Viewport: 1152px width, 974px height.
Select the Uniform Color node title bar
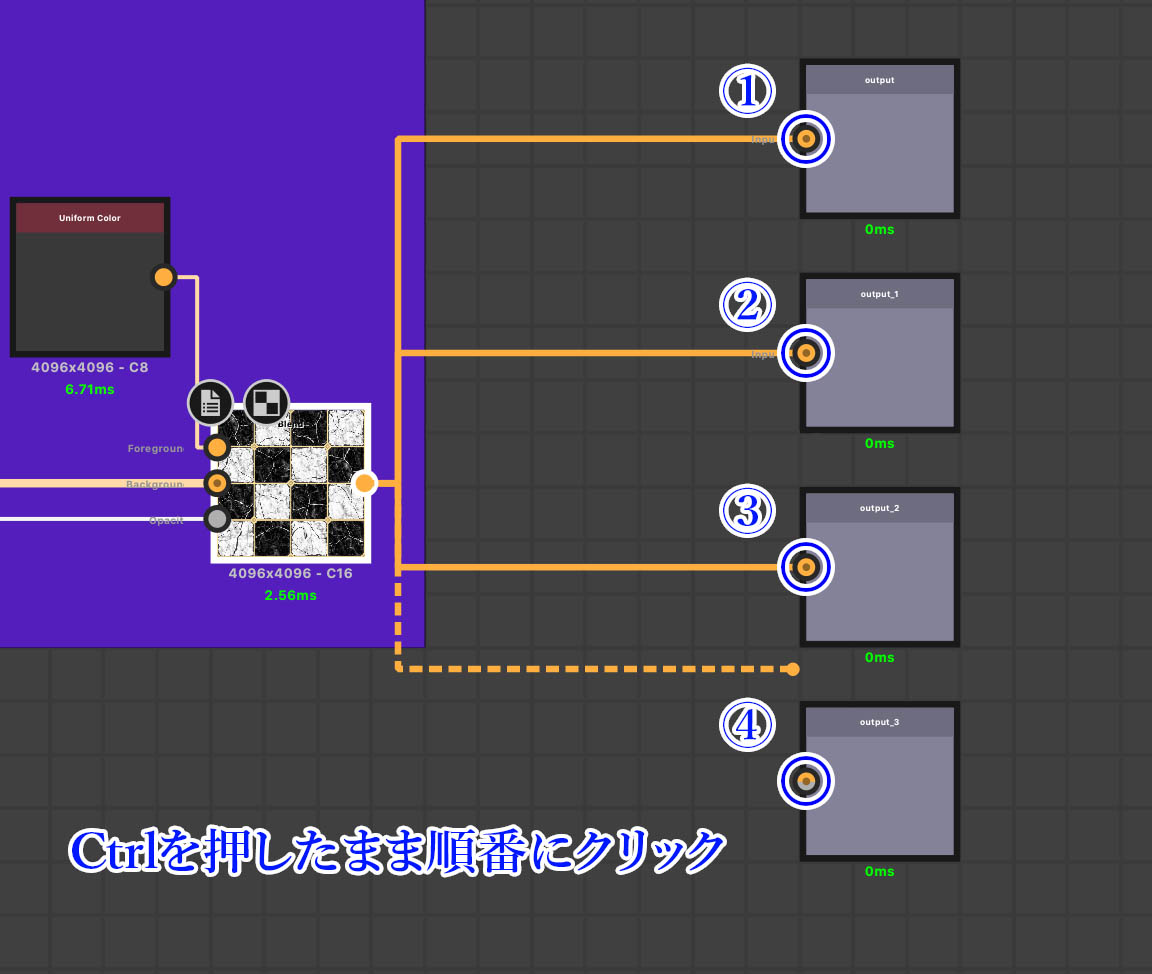(90, 218)
